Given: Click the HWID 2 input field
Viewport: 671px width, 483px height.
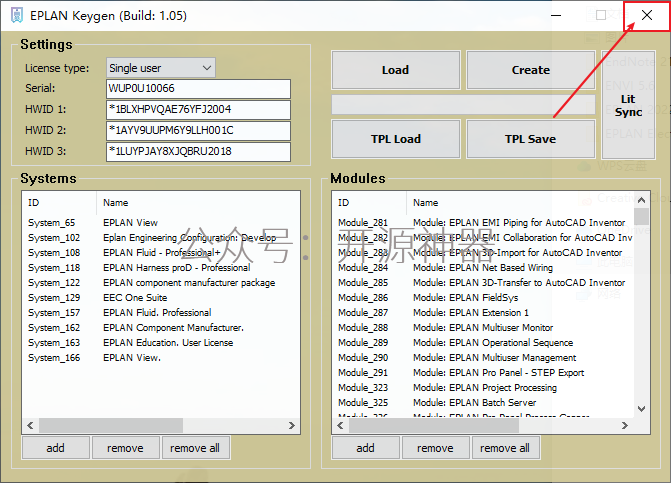Looking at the screenshot, I should [198, 130].
